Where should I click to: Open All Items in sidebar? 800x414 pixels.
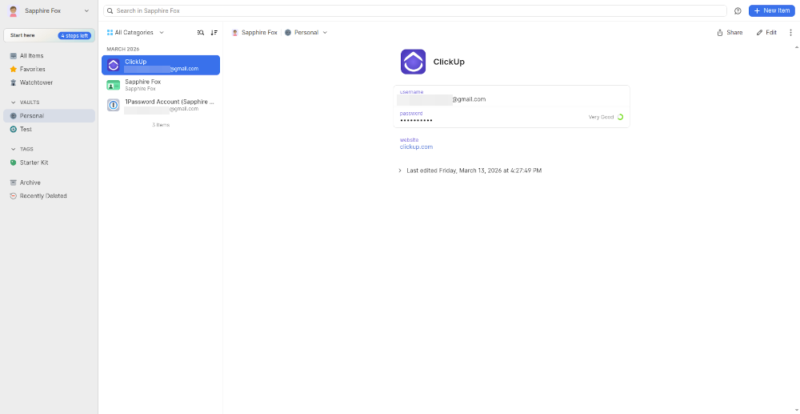49,56
